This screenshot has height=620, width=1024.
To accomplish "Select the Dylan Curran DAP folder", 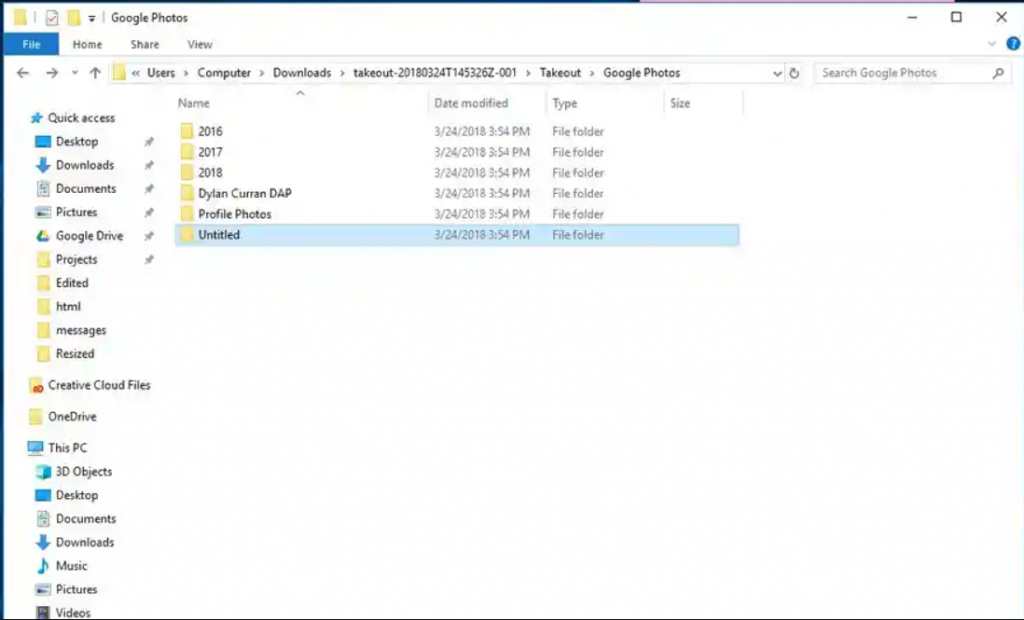I will tap(245, 193).
